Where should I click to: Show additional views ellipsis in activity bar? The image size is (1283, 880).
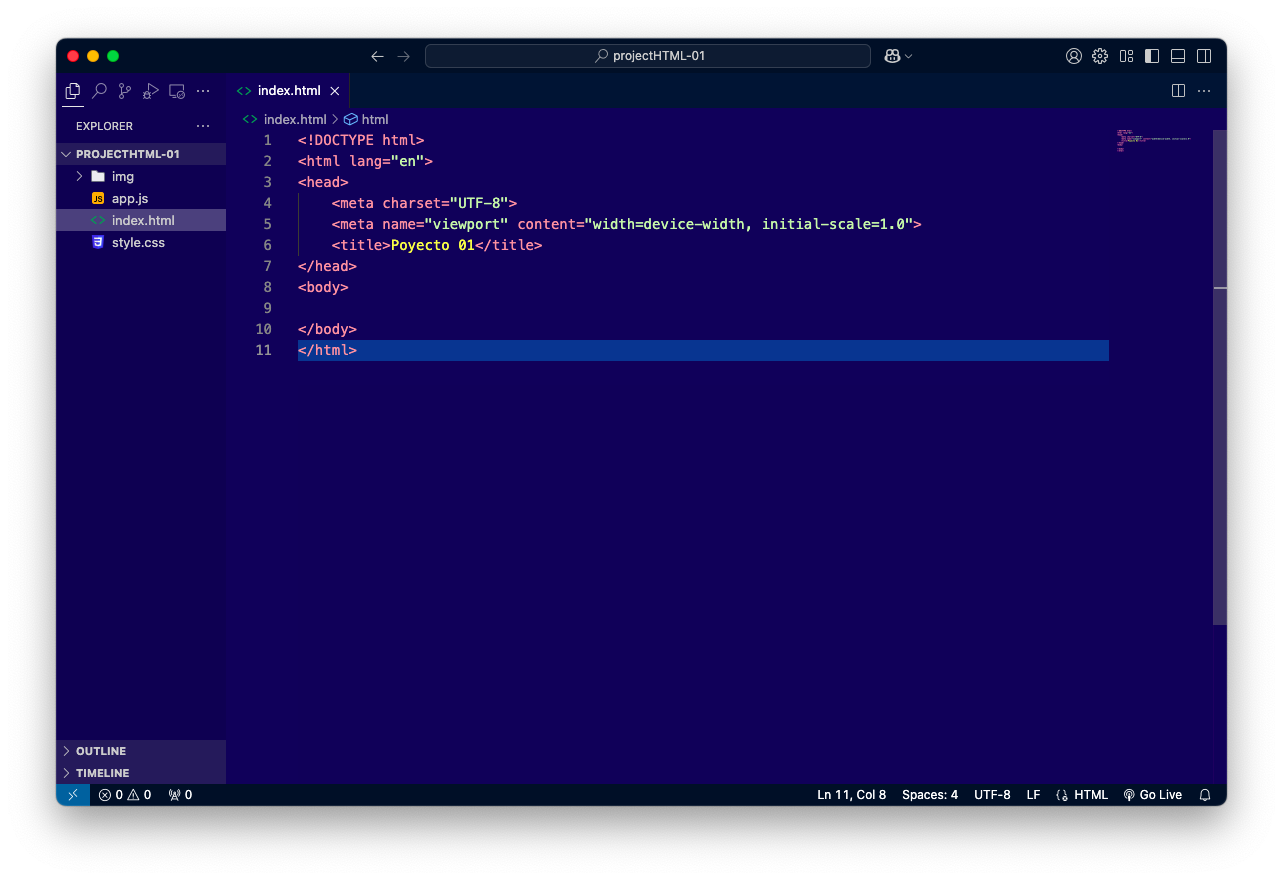point(203,91)
